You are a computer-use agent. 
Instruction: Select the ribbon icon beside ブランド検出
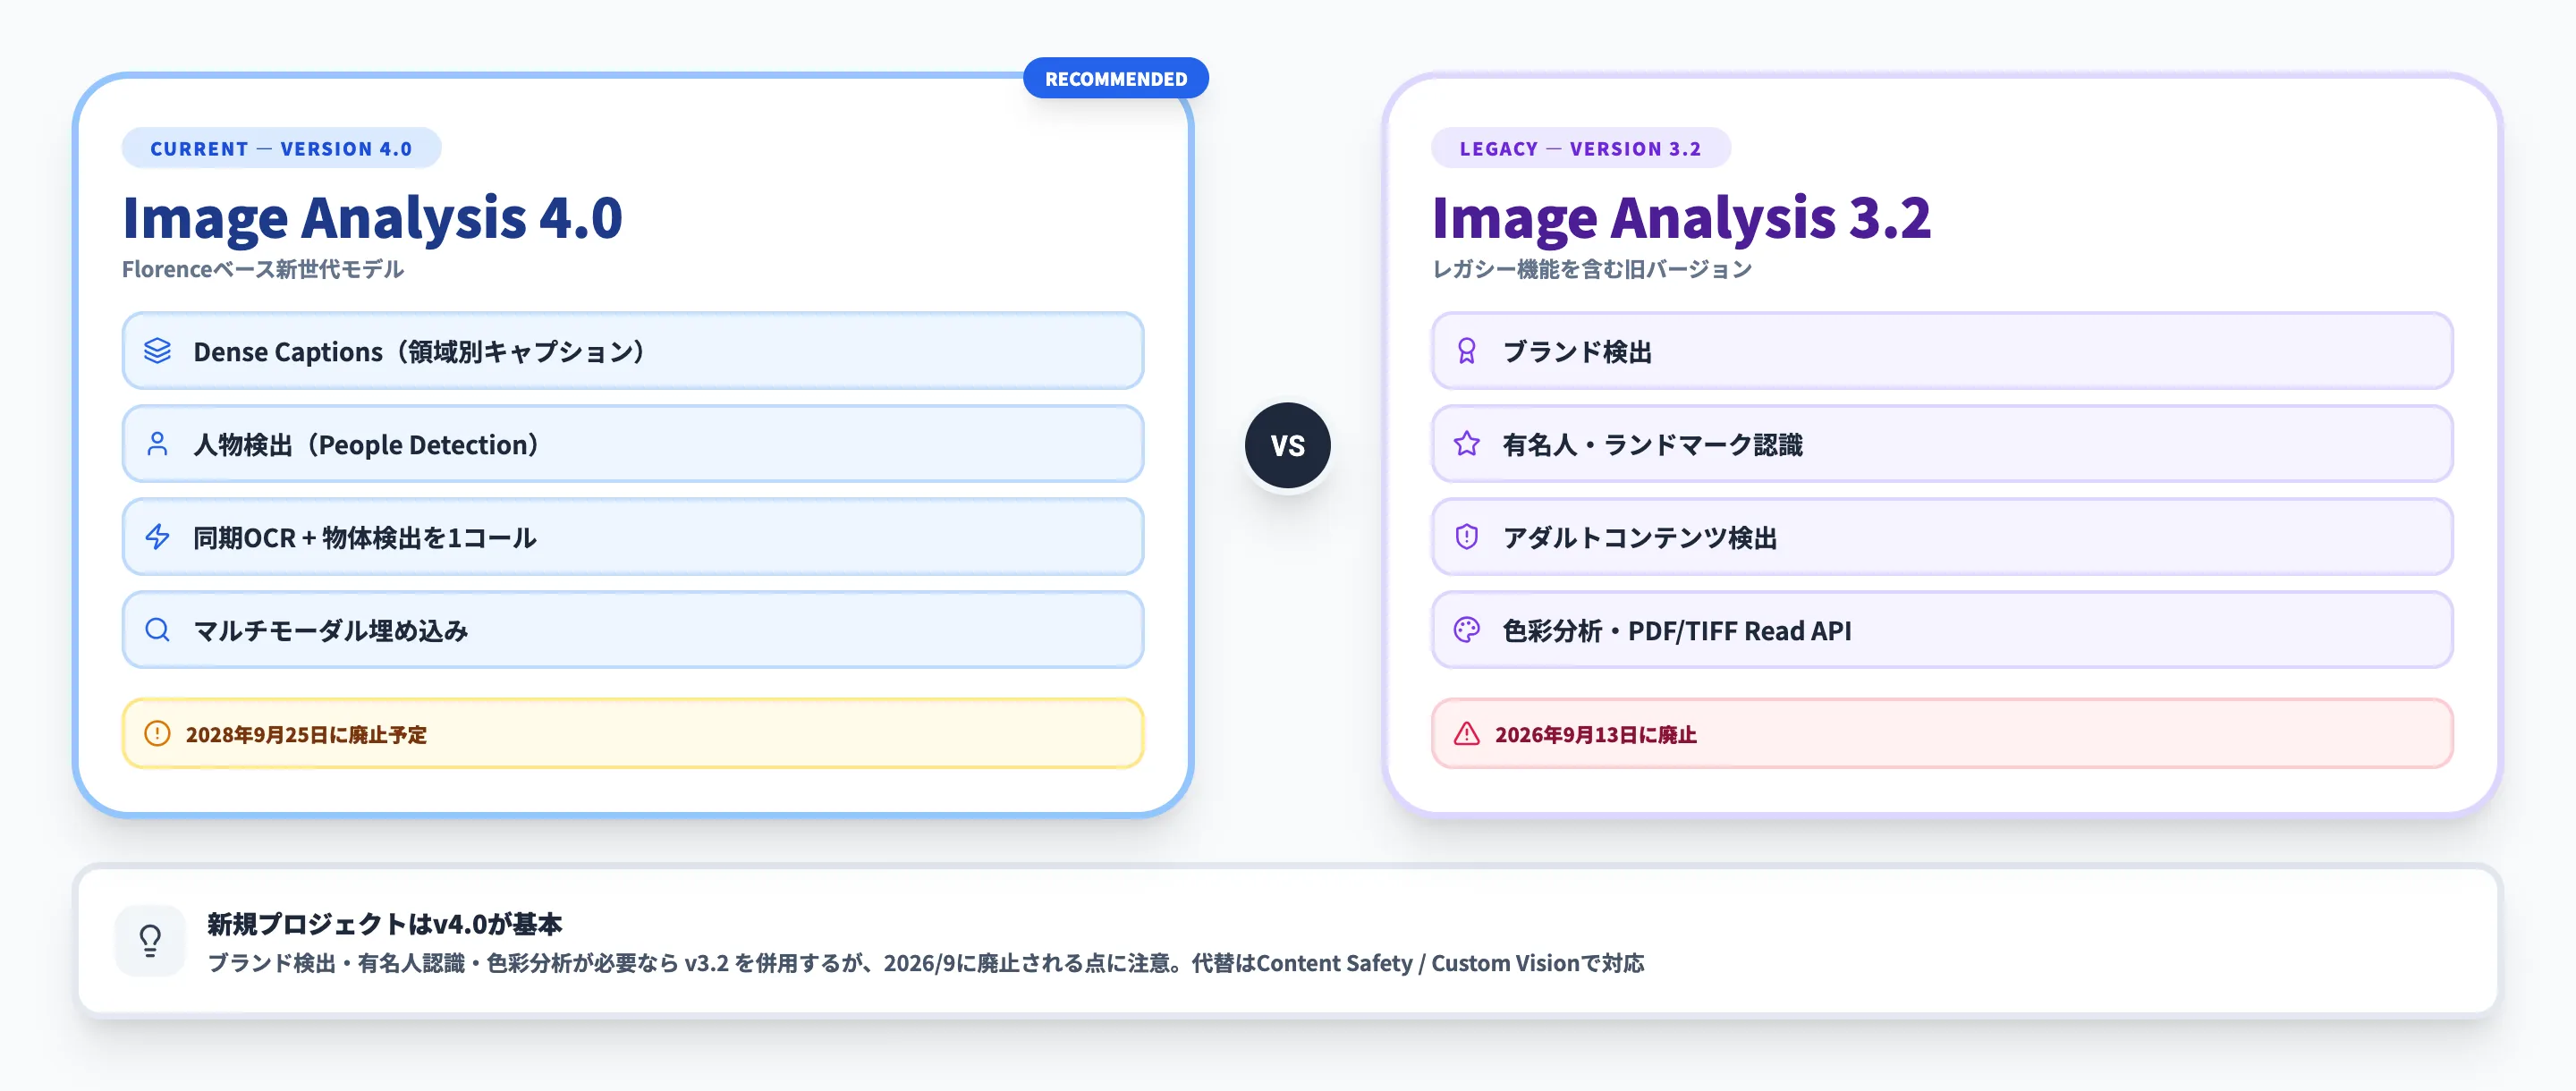[x=1466, y=351]
